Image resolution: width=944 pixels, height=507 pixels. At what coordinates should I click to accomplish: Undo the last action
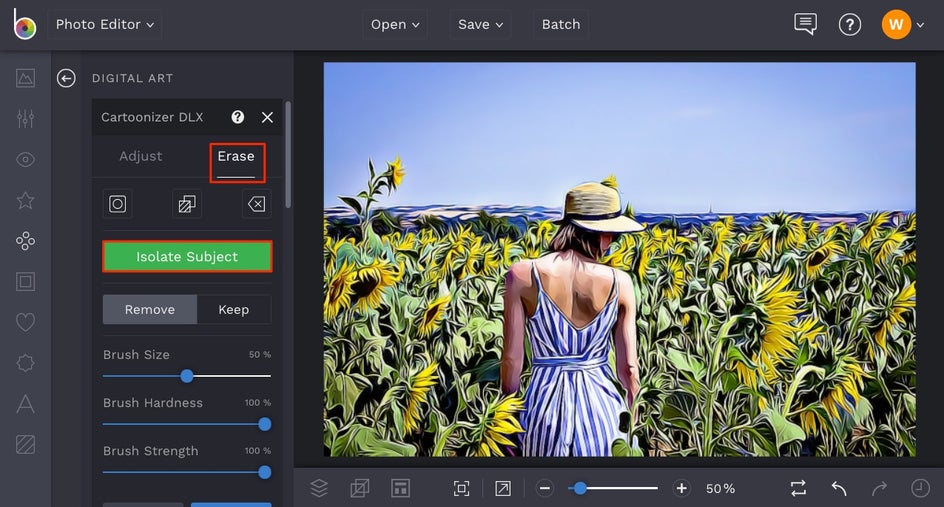pos(839,488)
